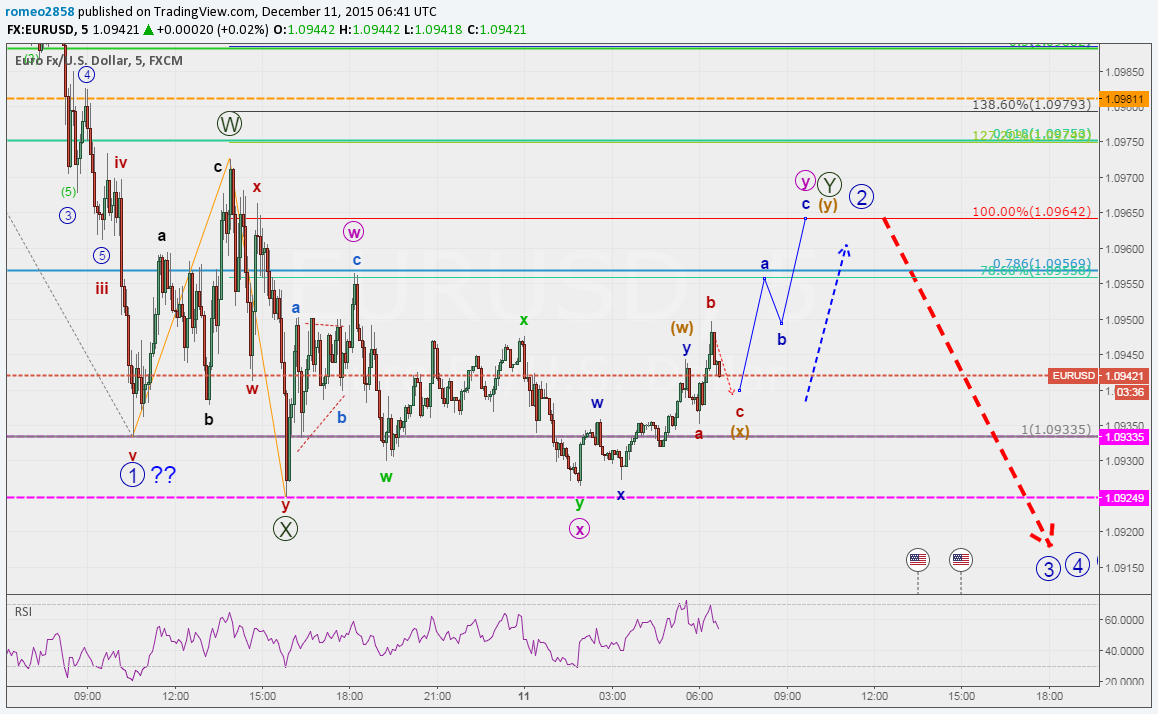Click the RSI indicator label
Image resolution: width=1158 pixels, height=714 pixels.
point(23,611)
